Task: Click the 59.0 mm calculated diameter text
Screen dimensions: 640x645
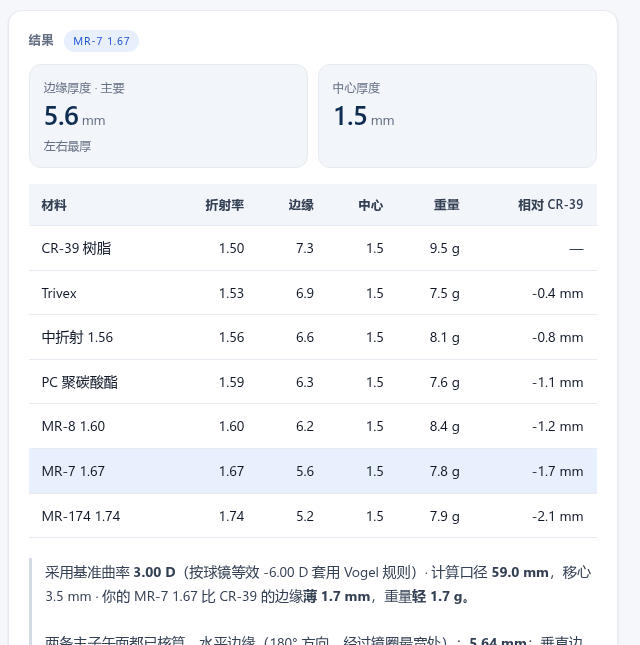Action: 520,572
